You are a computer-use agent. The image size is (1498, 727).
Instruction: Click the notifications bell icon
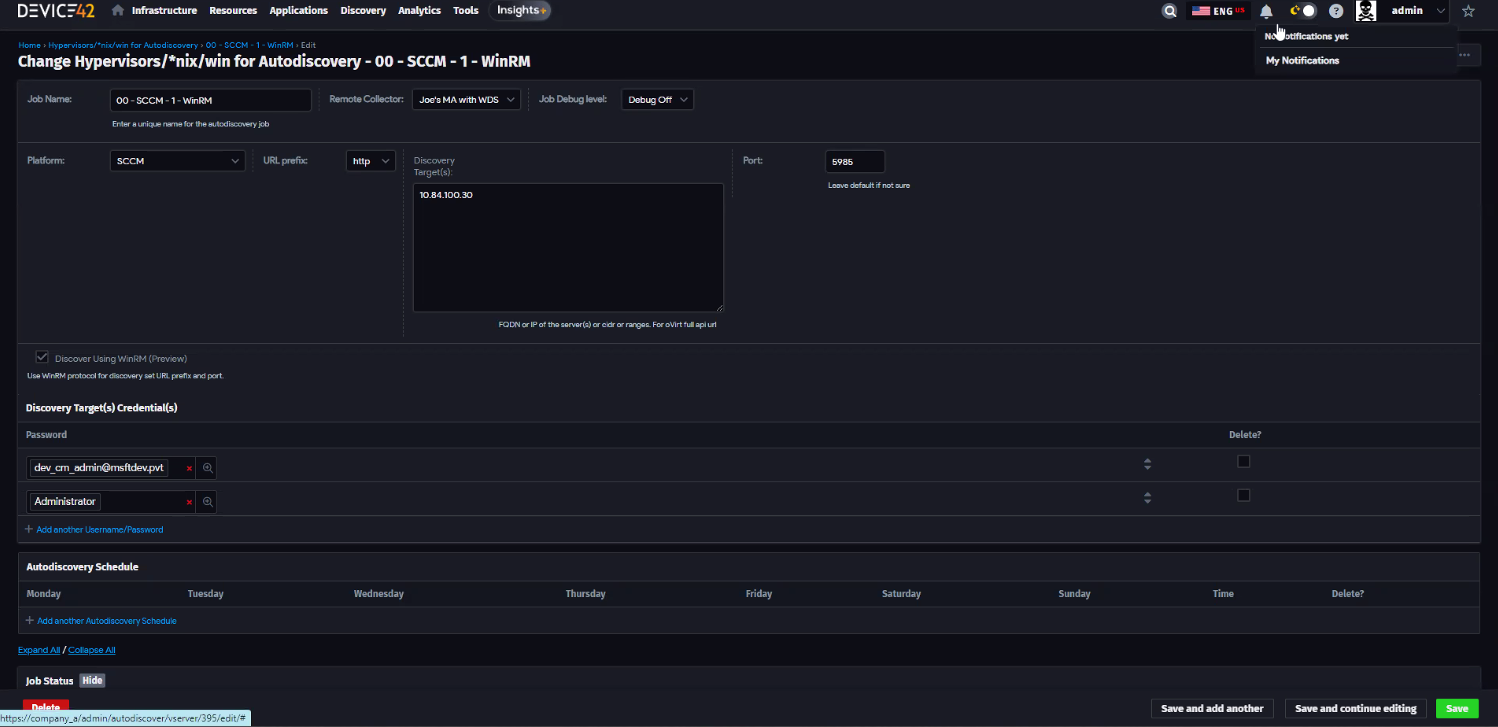click(x=1266, y=11)
